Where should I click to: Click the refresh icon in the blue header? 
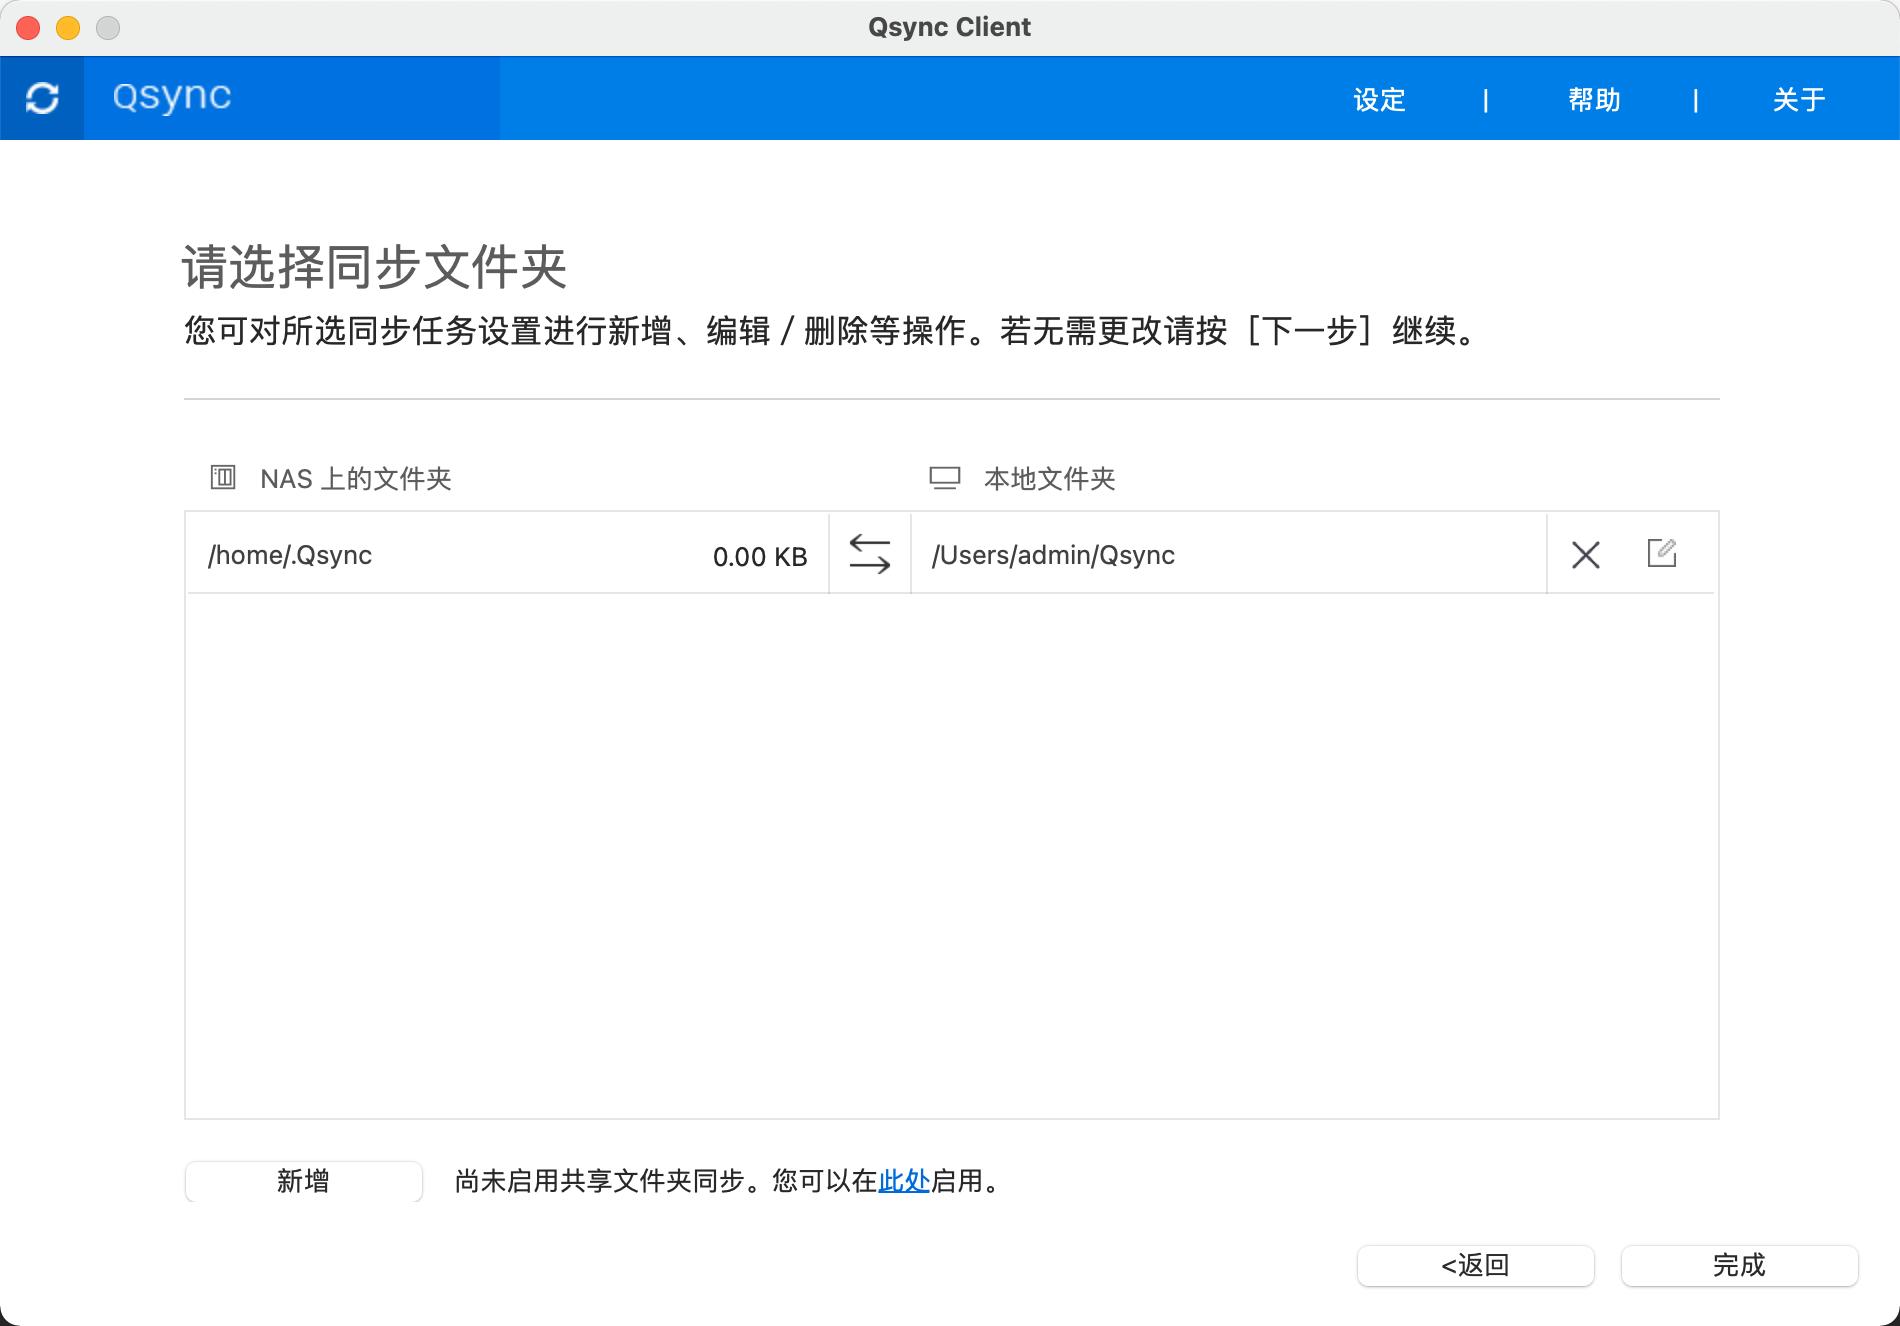(42, 97)
